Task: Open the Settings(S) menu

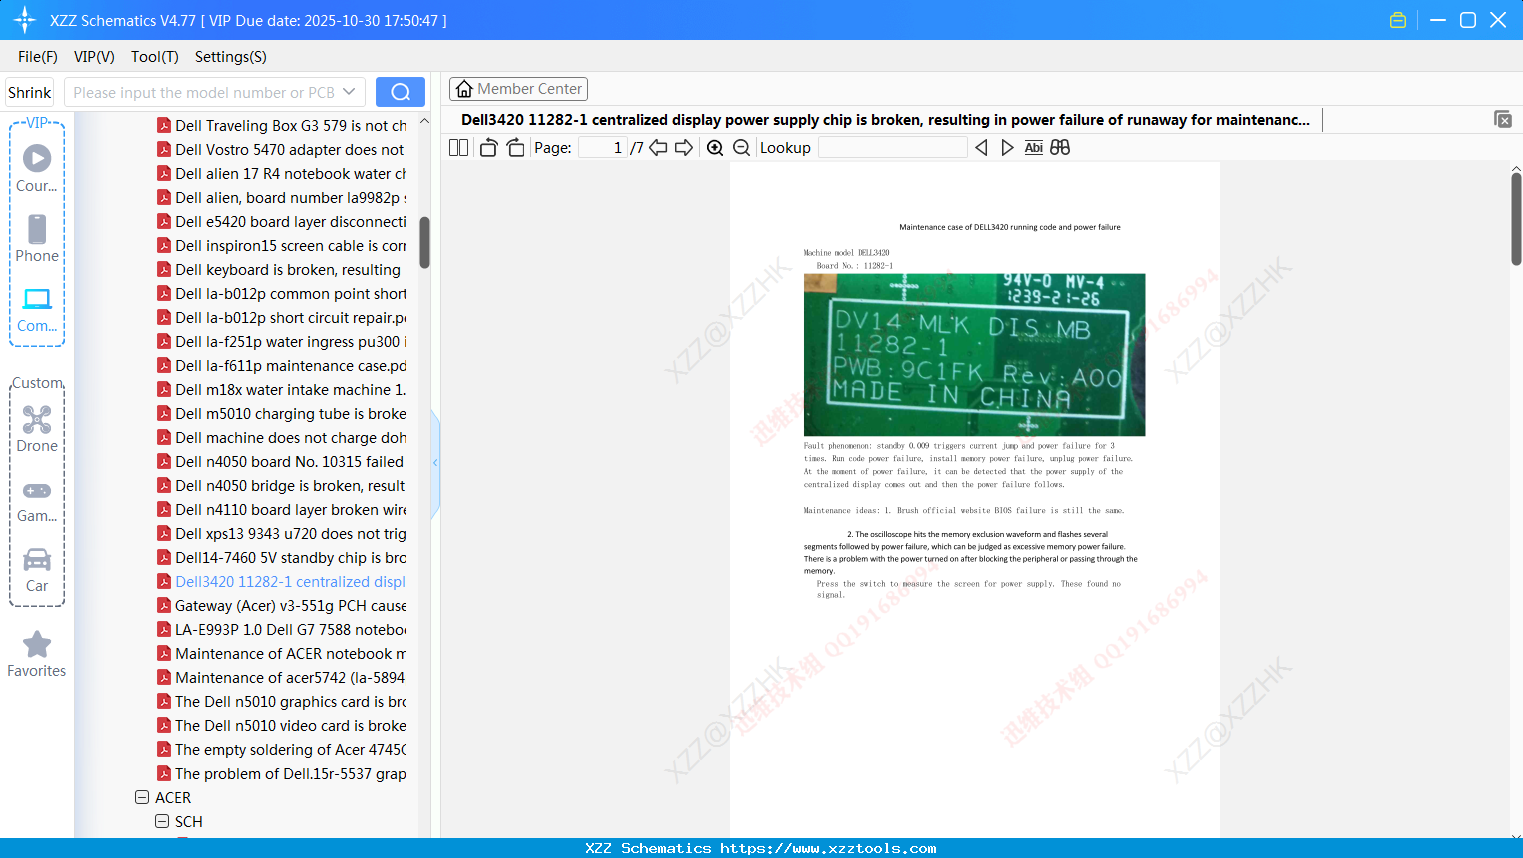Action: pyautogui.click(x=231, y=57)
